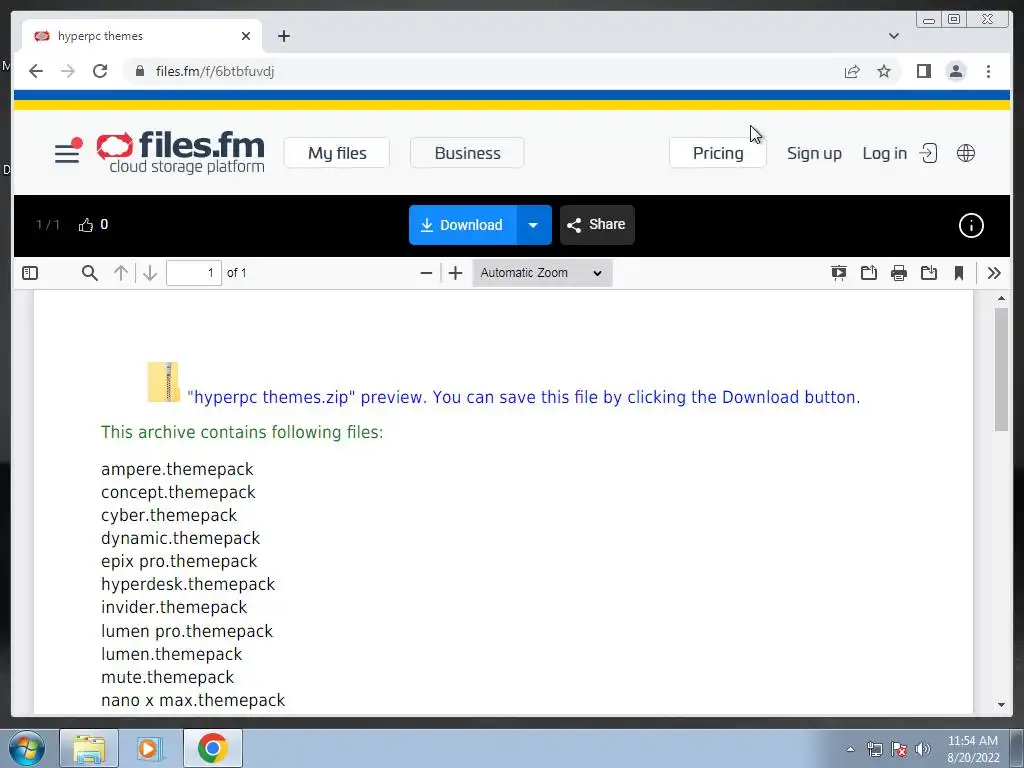Click 'invider.themepack' text
The width and height of the screenshot is (1024, 768).
point(174,607)
